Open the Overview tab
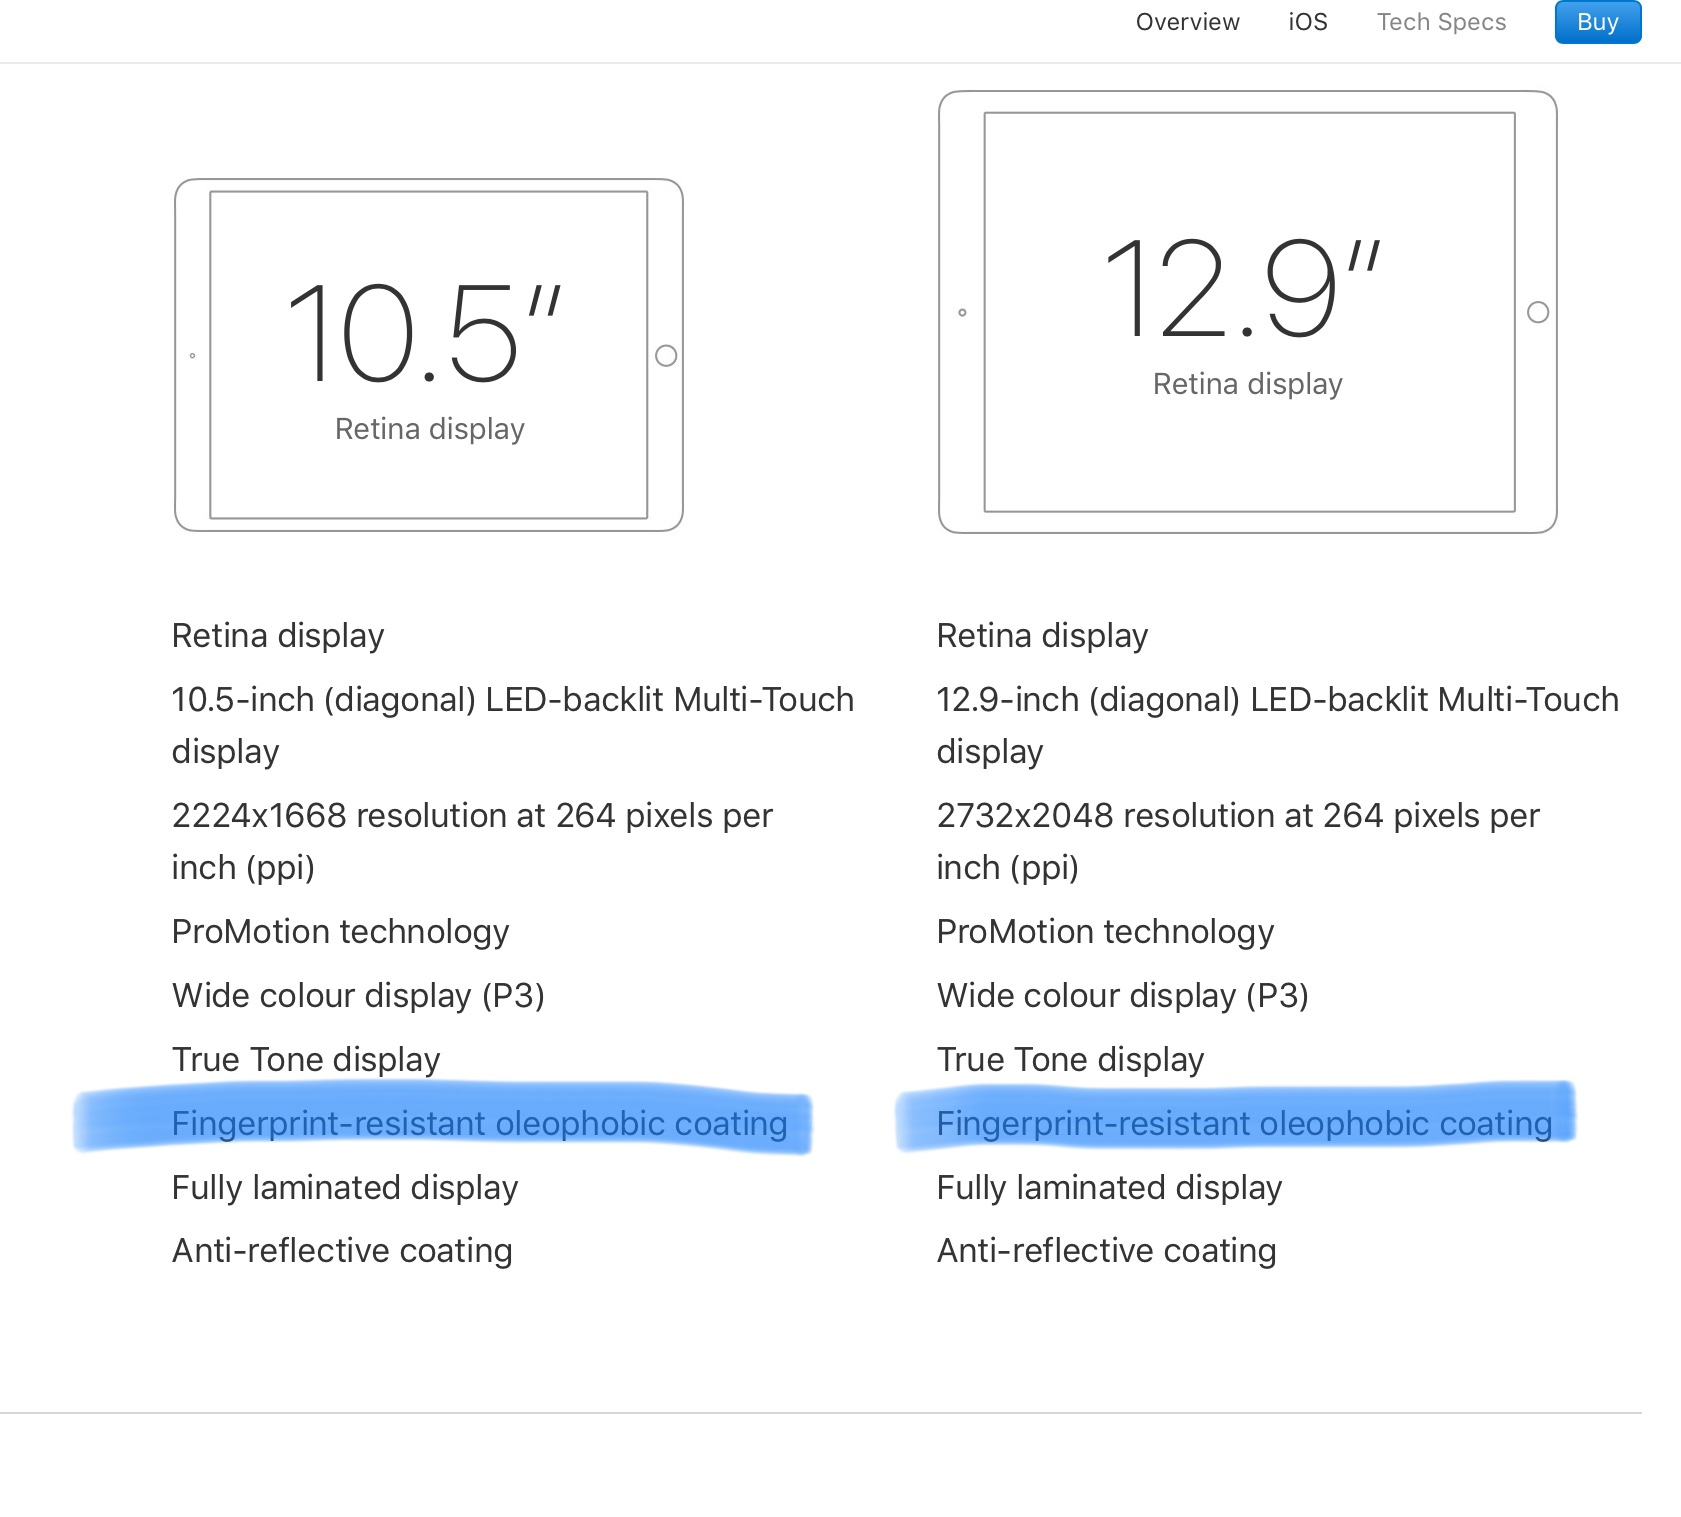This screenshot has height=1517, width=1681. (1187, 22)
